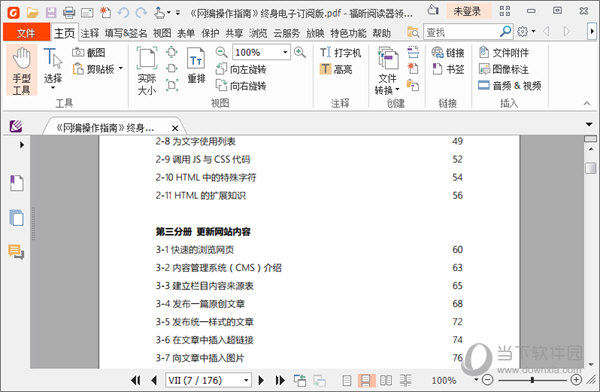600x392 pixels.
Task: Zoom out using status bar minus button
Action: pyautogui.click(x=488, y=380)
